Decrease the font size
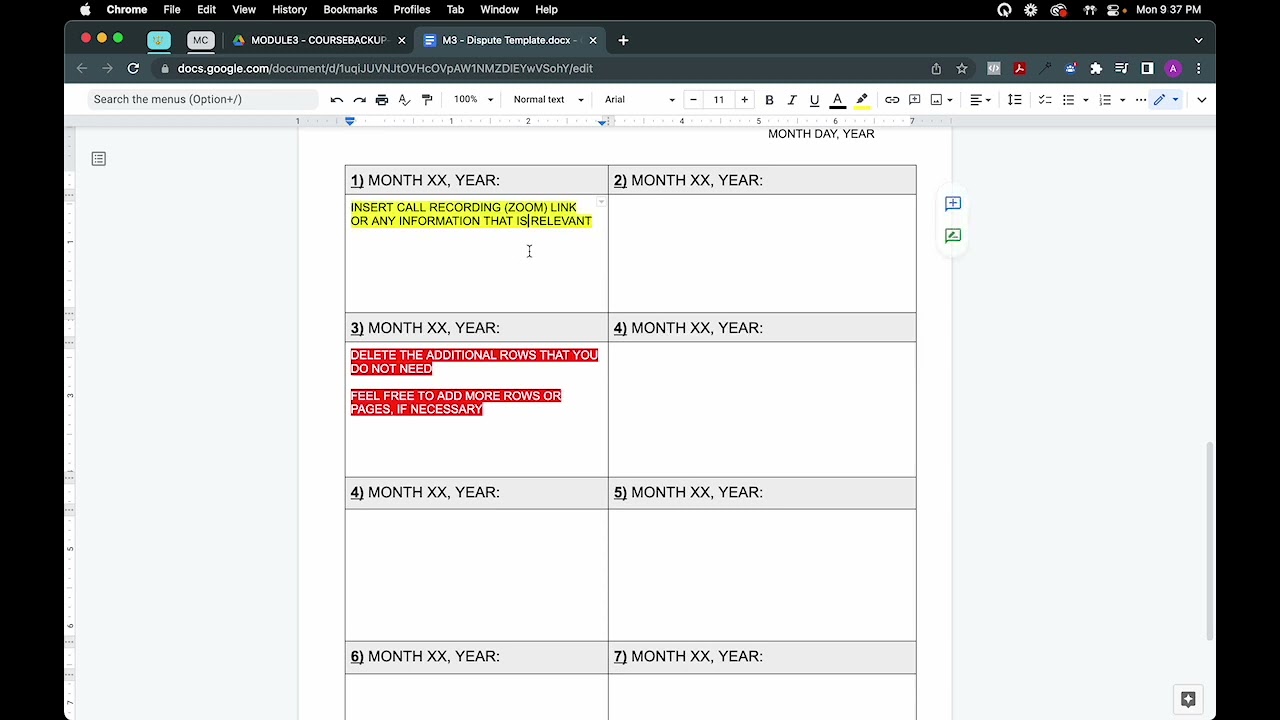 point(693,99)
